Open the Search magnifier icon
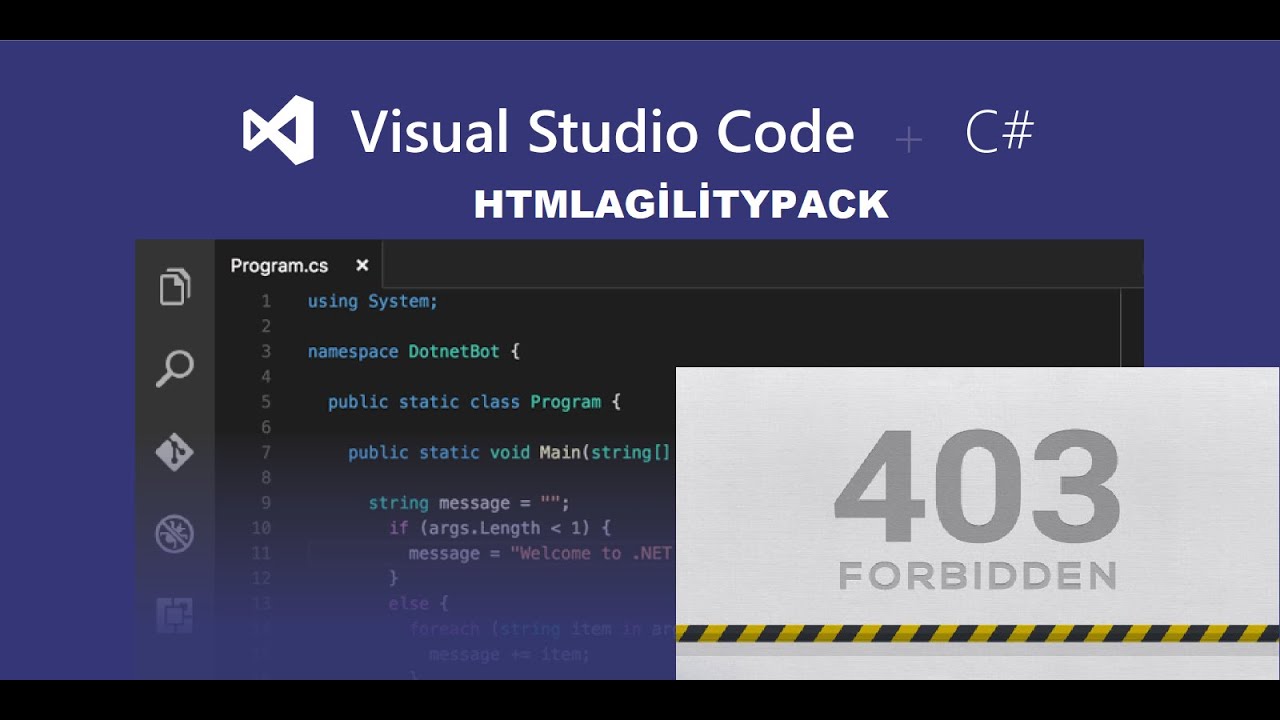The height and width of the screenshot is (720, 1280). click(174, 368)
